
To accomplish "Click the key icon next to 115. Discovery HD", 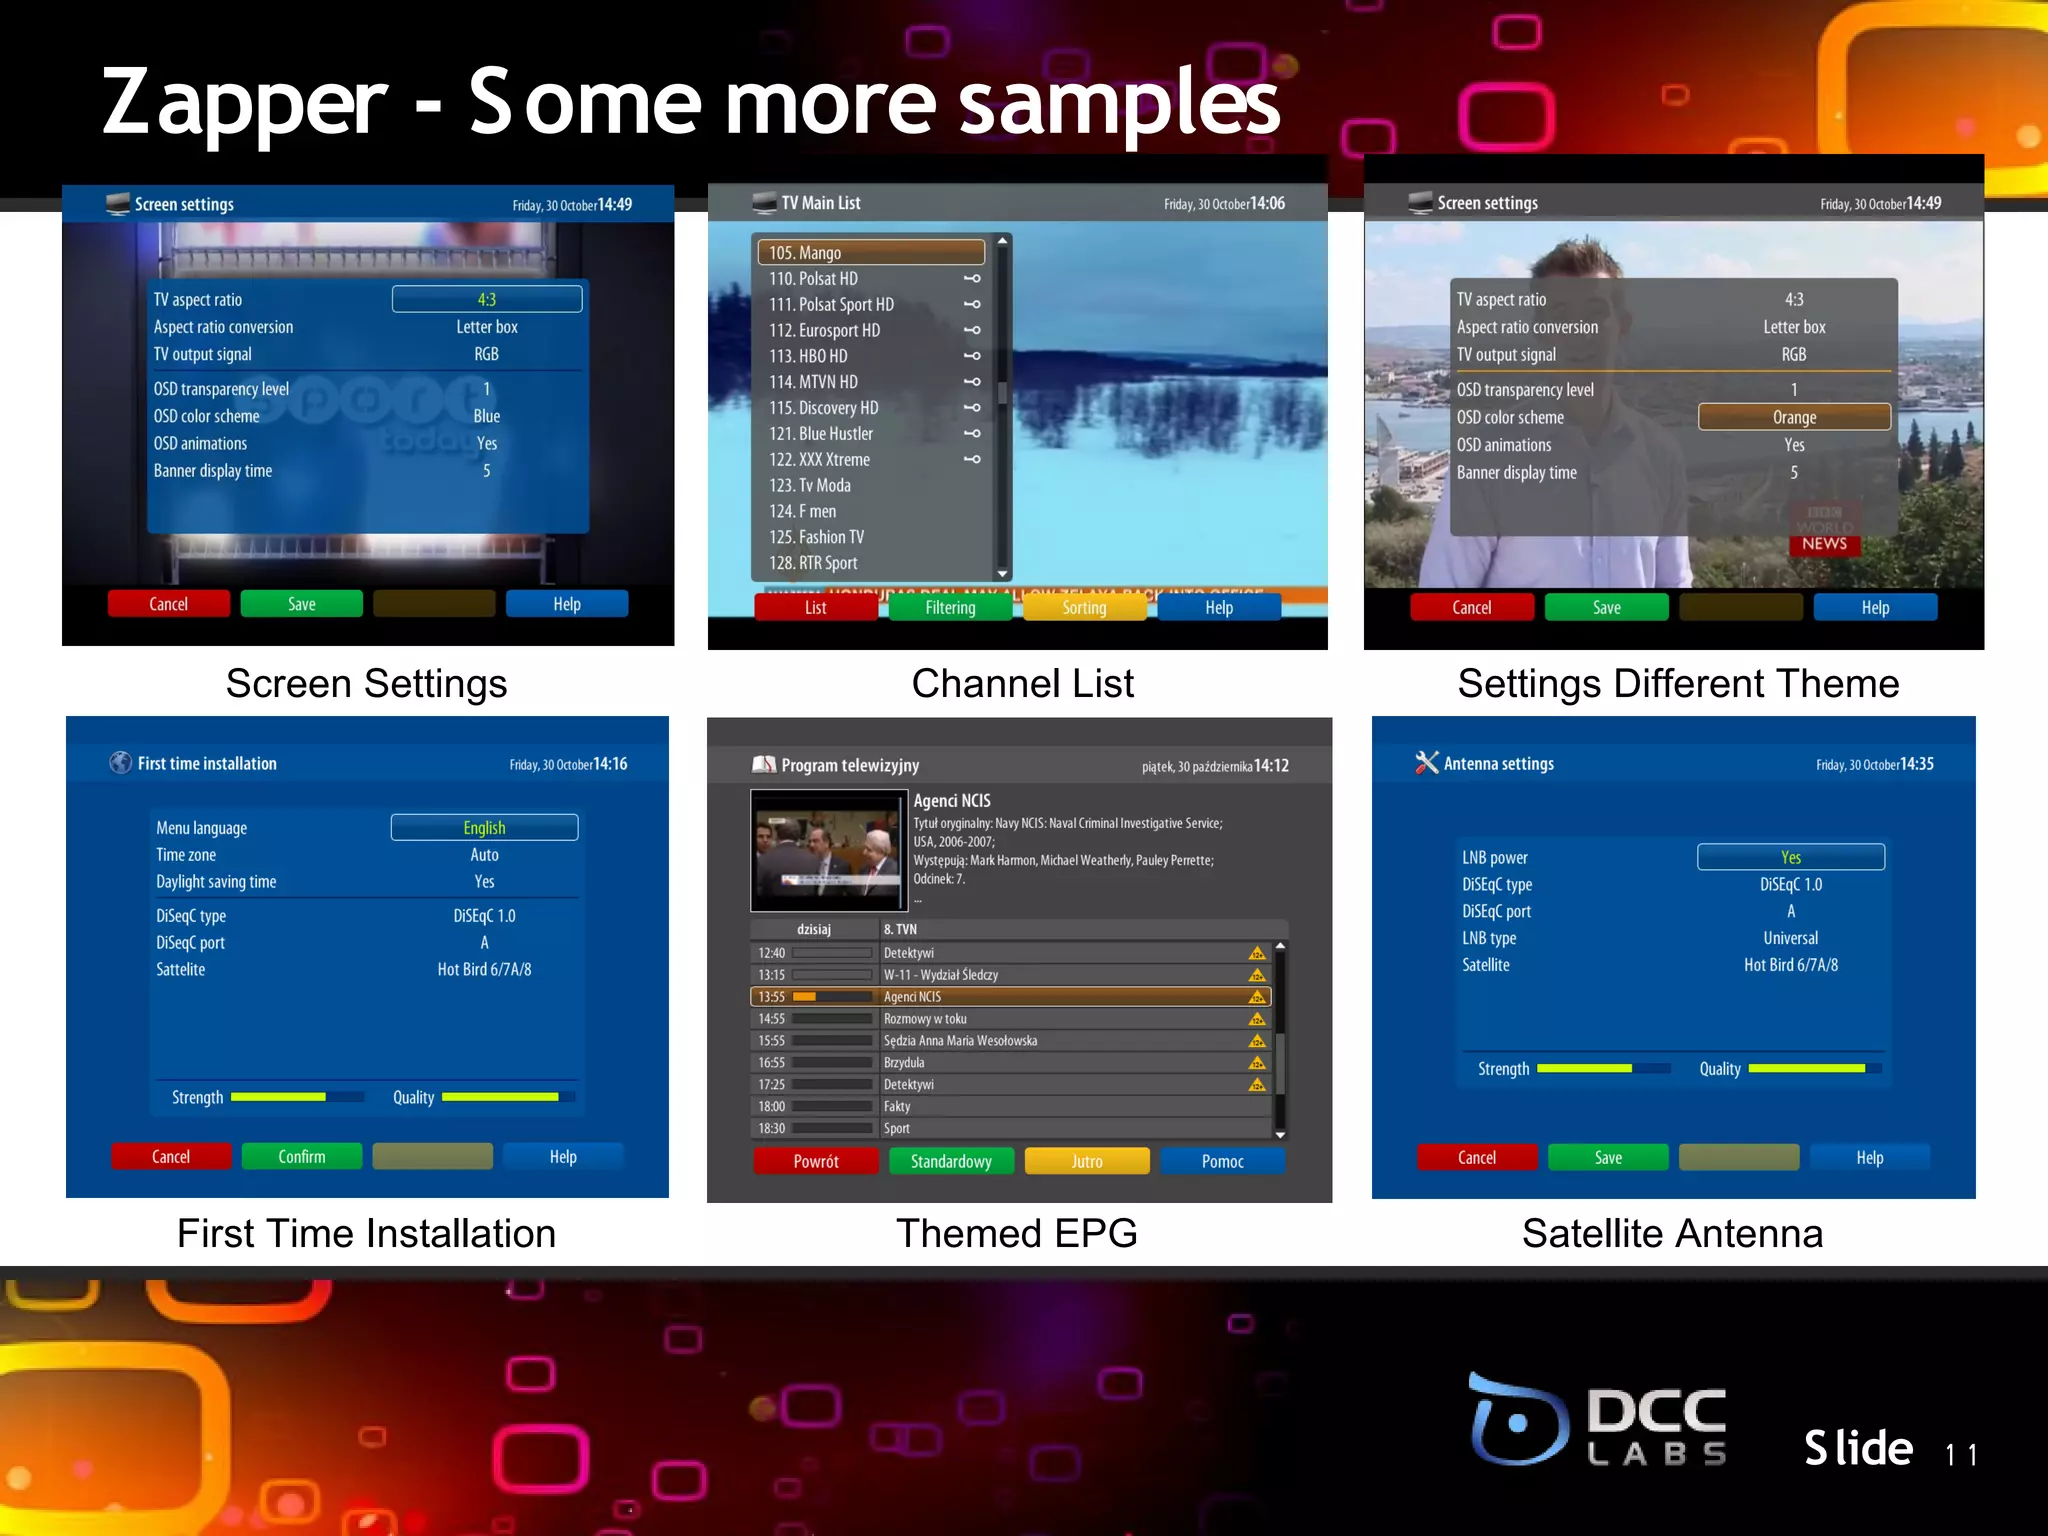I will (972, 408).
